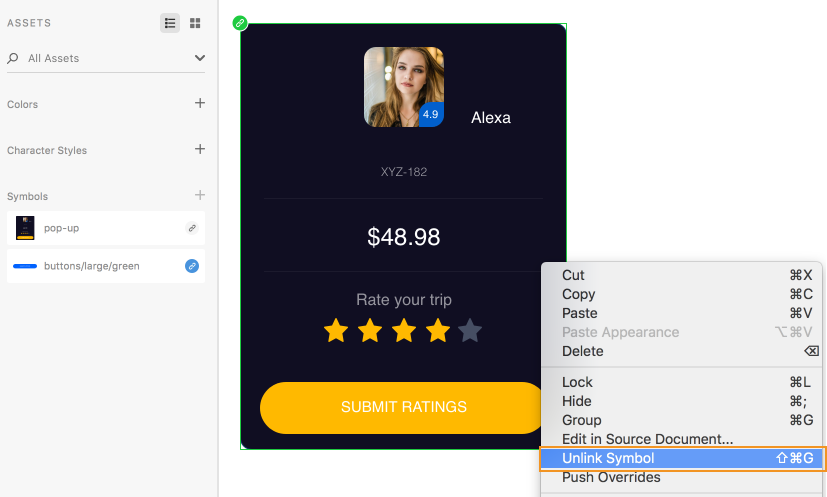Screen dimensions: 827x497
Task: Click the green linked-symbol badge on artboard
Action: (x=240, y=23)
